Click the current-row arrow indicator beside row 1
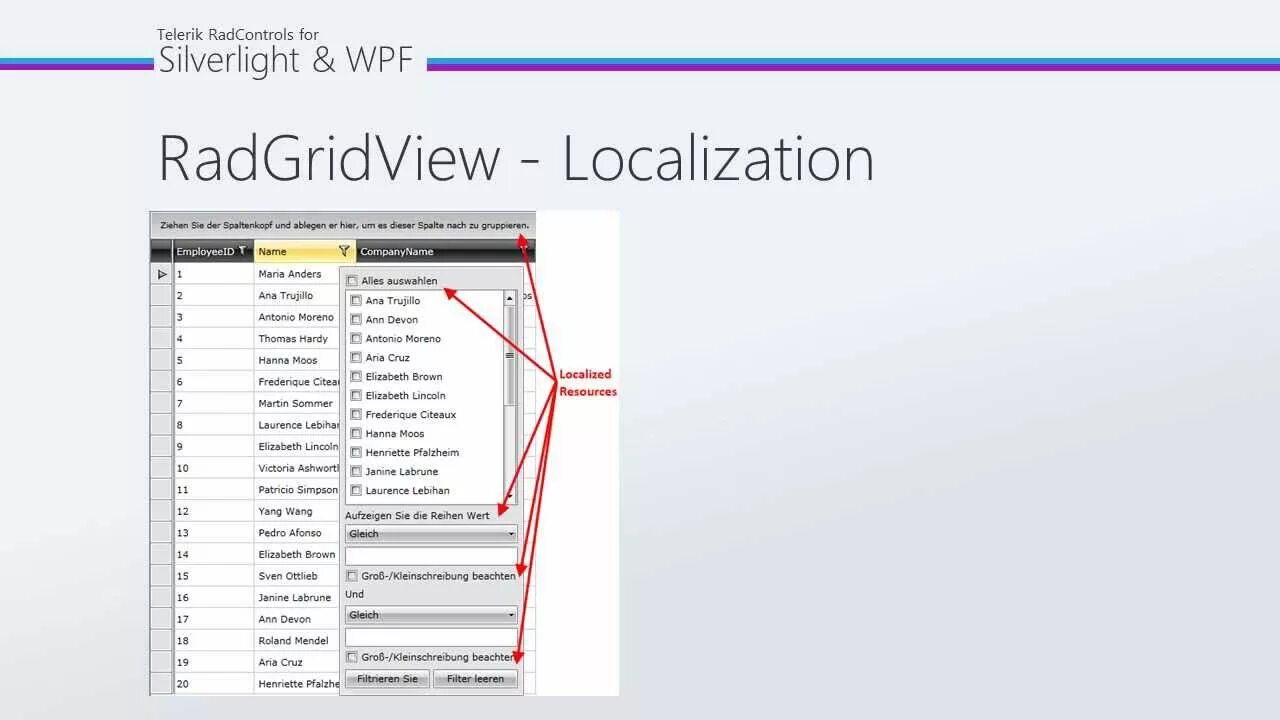The image size is (1280, 720). click(x=162, y=274)
